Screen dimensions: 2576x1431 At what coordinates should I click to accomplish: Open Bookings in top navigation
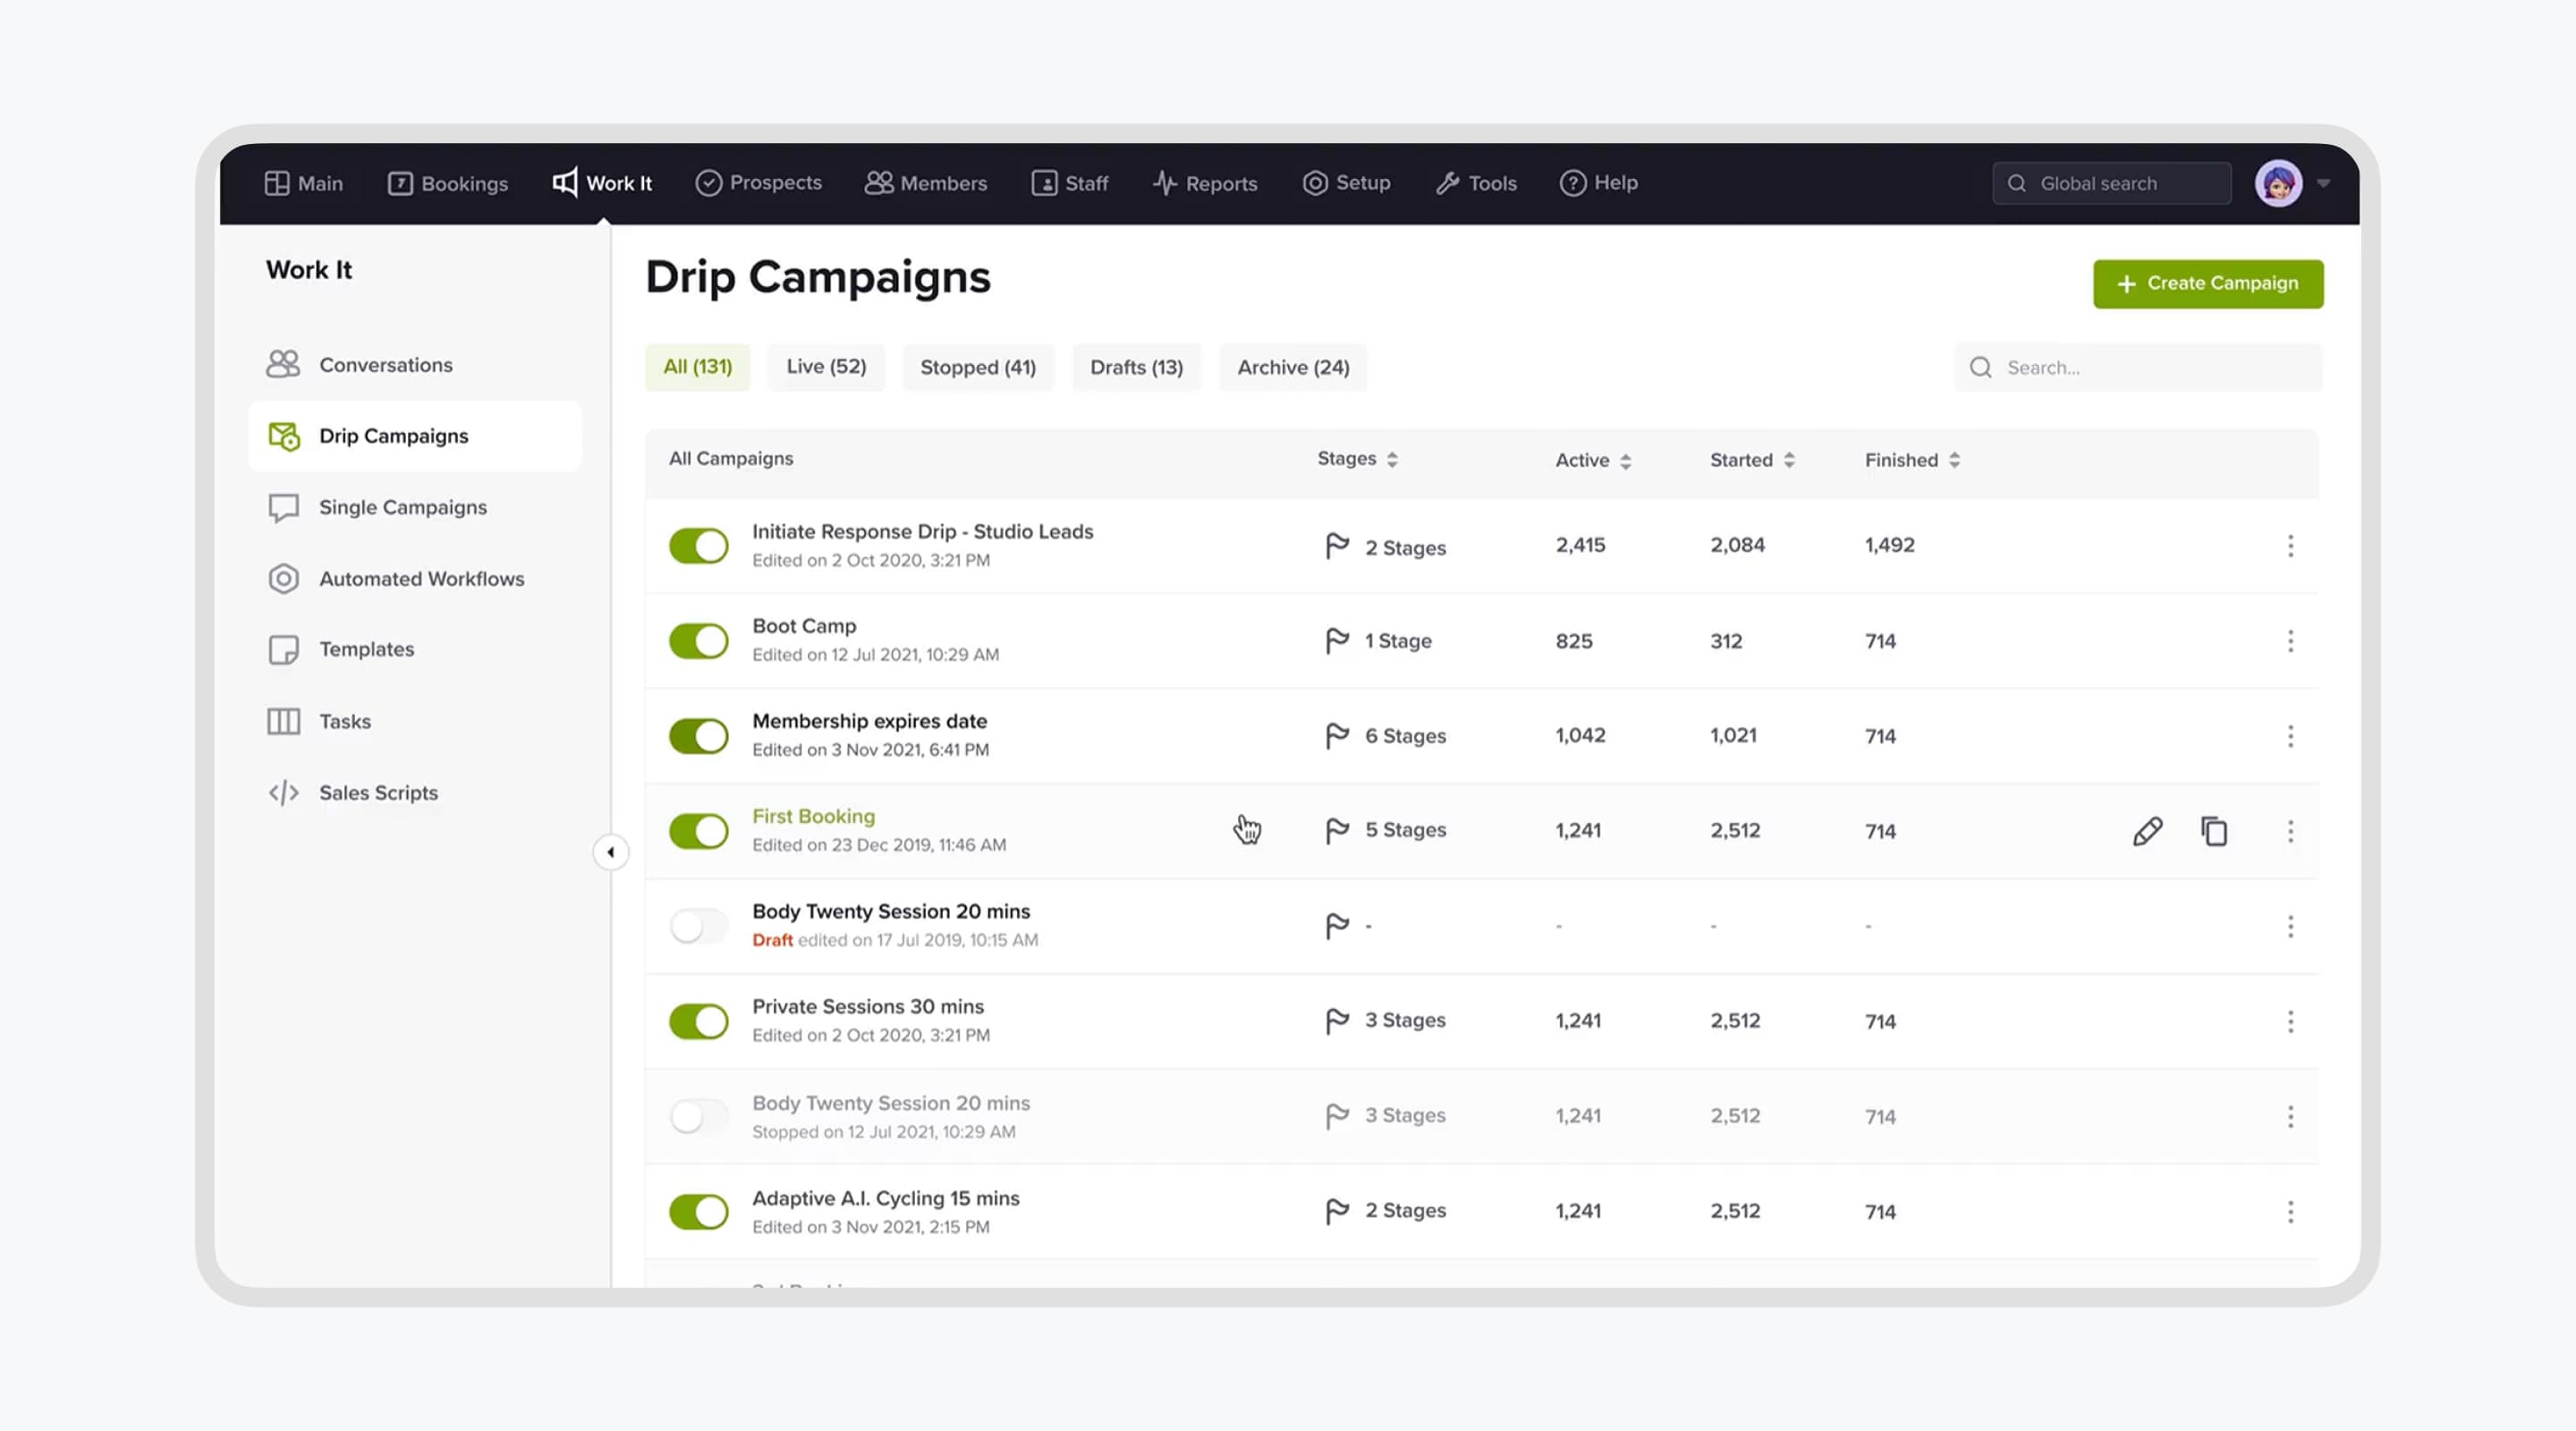447,183
